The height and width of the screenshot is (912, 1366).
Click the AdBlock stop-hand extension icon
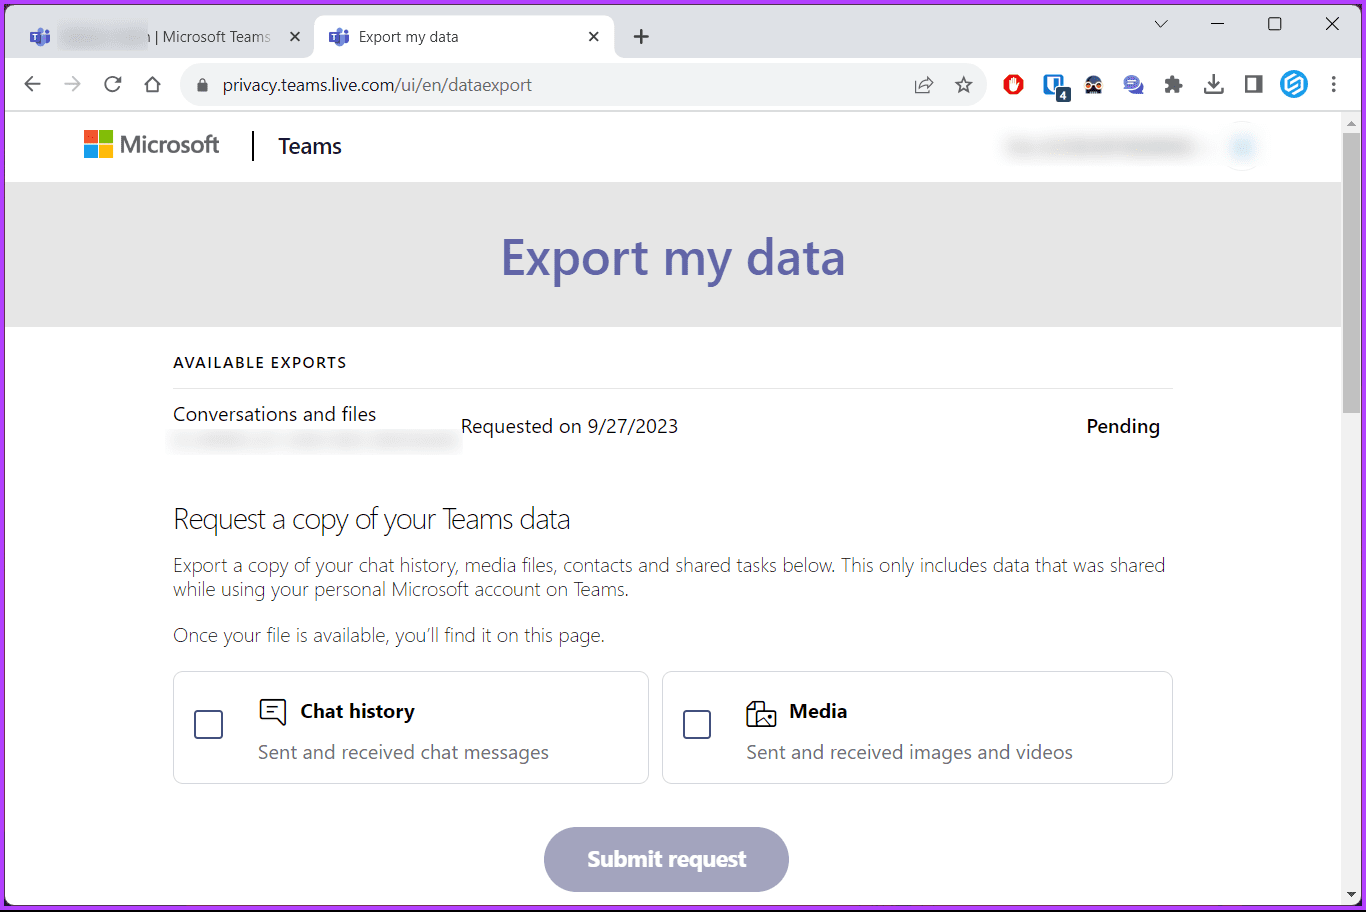tap(1013, 84)
